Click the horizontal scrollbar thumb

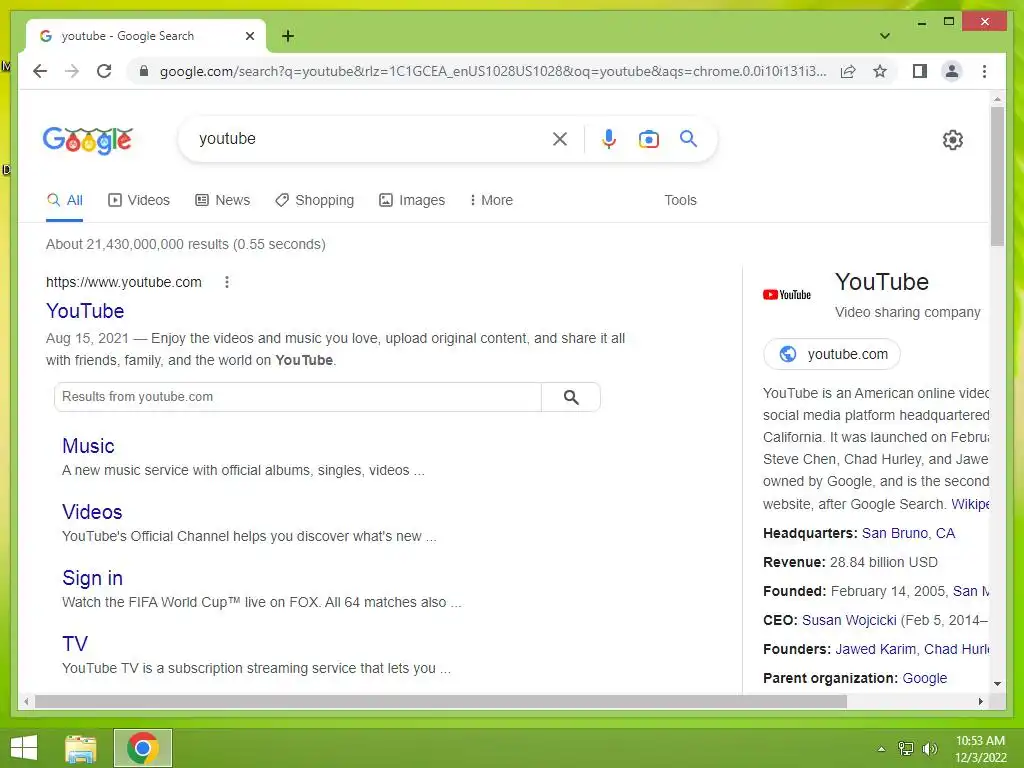441,701
